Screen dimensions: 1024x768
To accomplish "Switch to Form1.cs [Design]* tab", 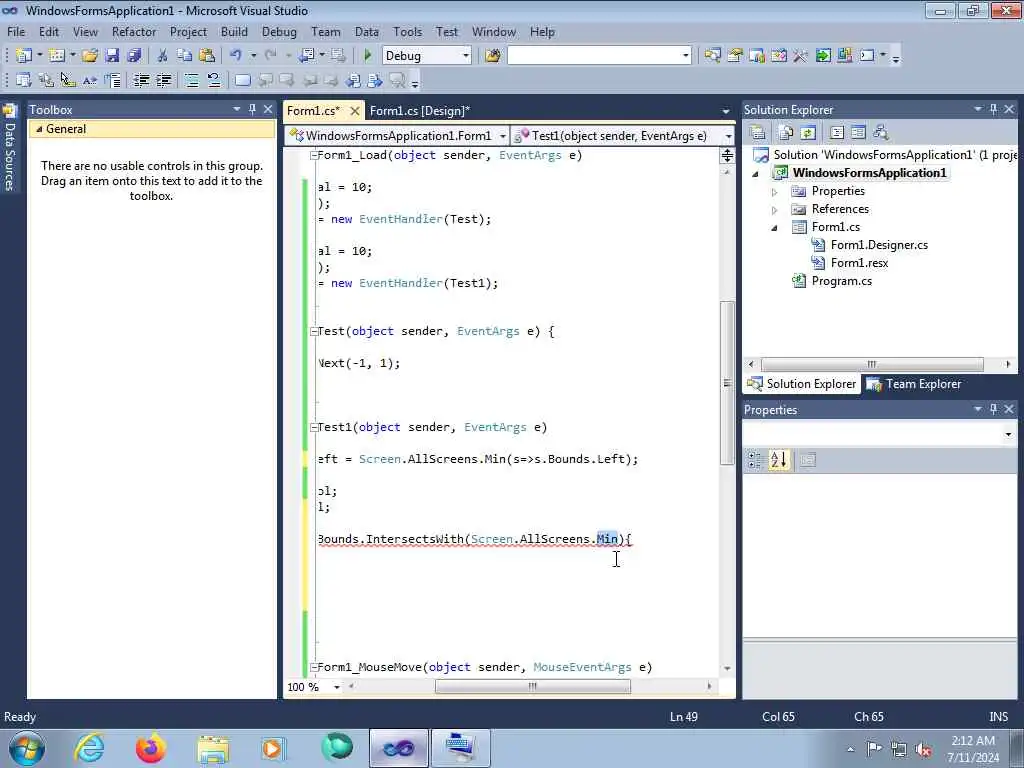I will click(419, 110).
